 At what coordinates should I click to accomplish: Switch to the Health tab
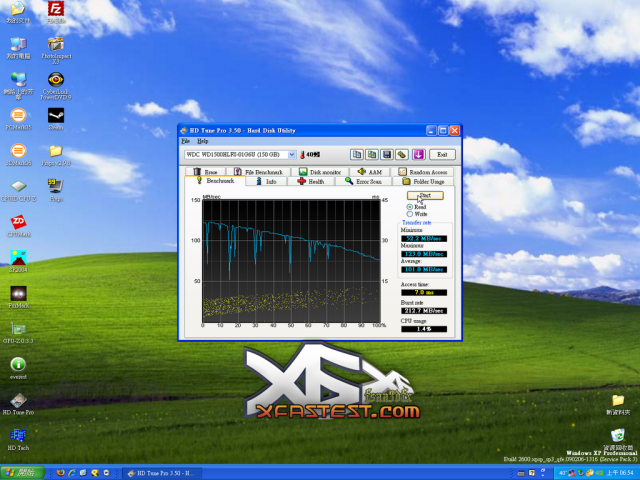pyautogui.click(x=311, y=181)
